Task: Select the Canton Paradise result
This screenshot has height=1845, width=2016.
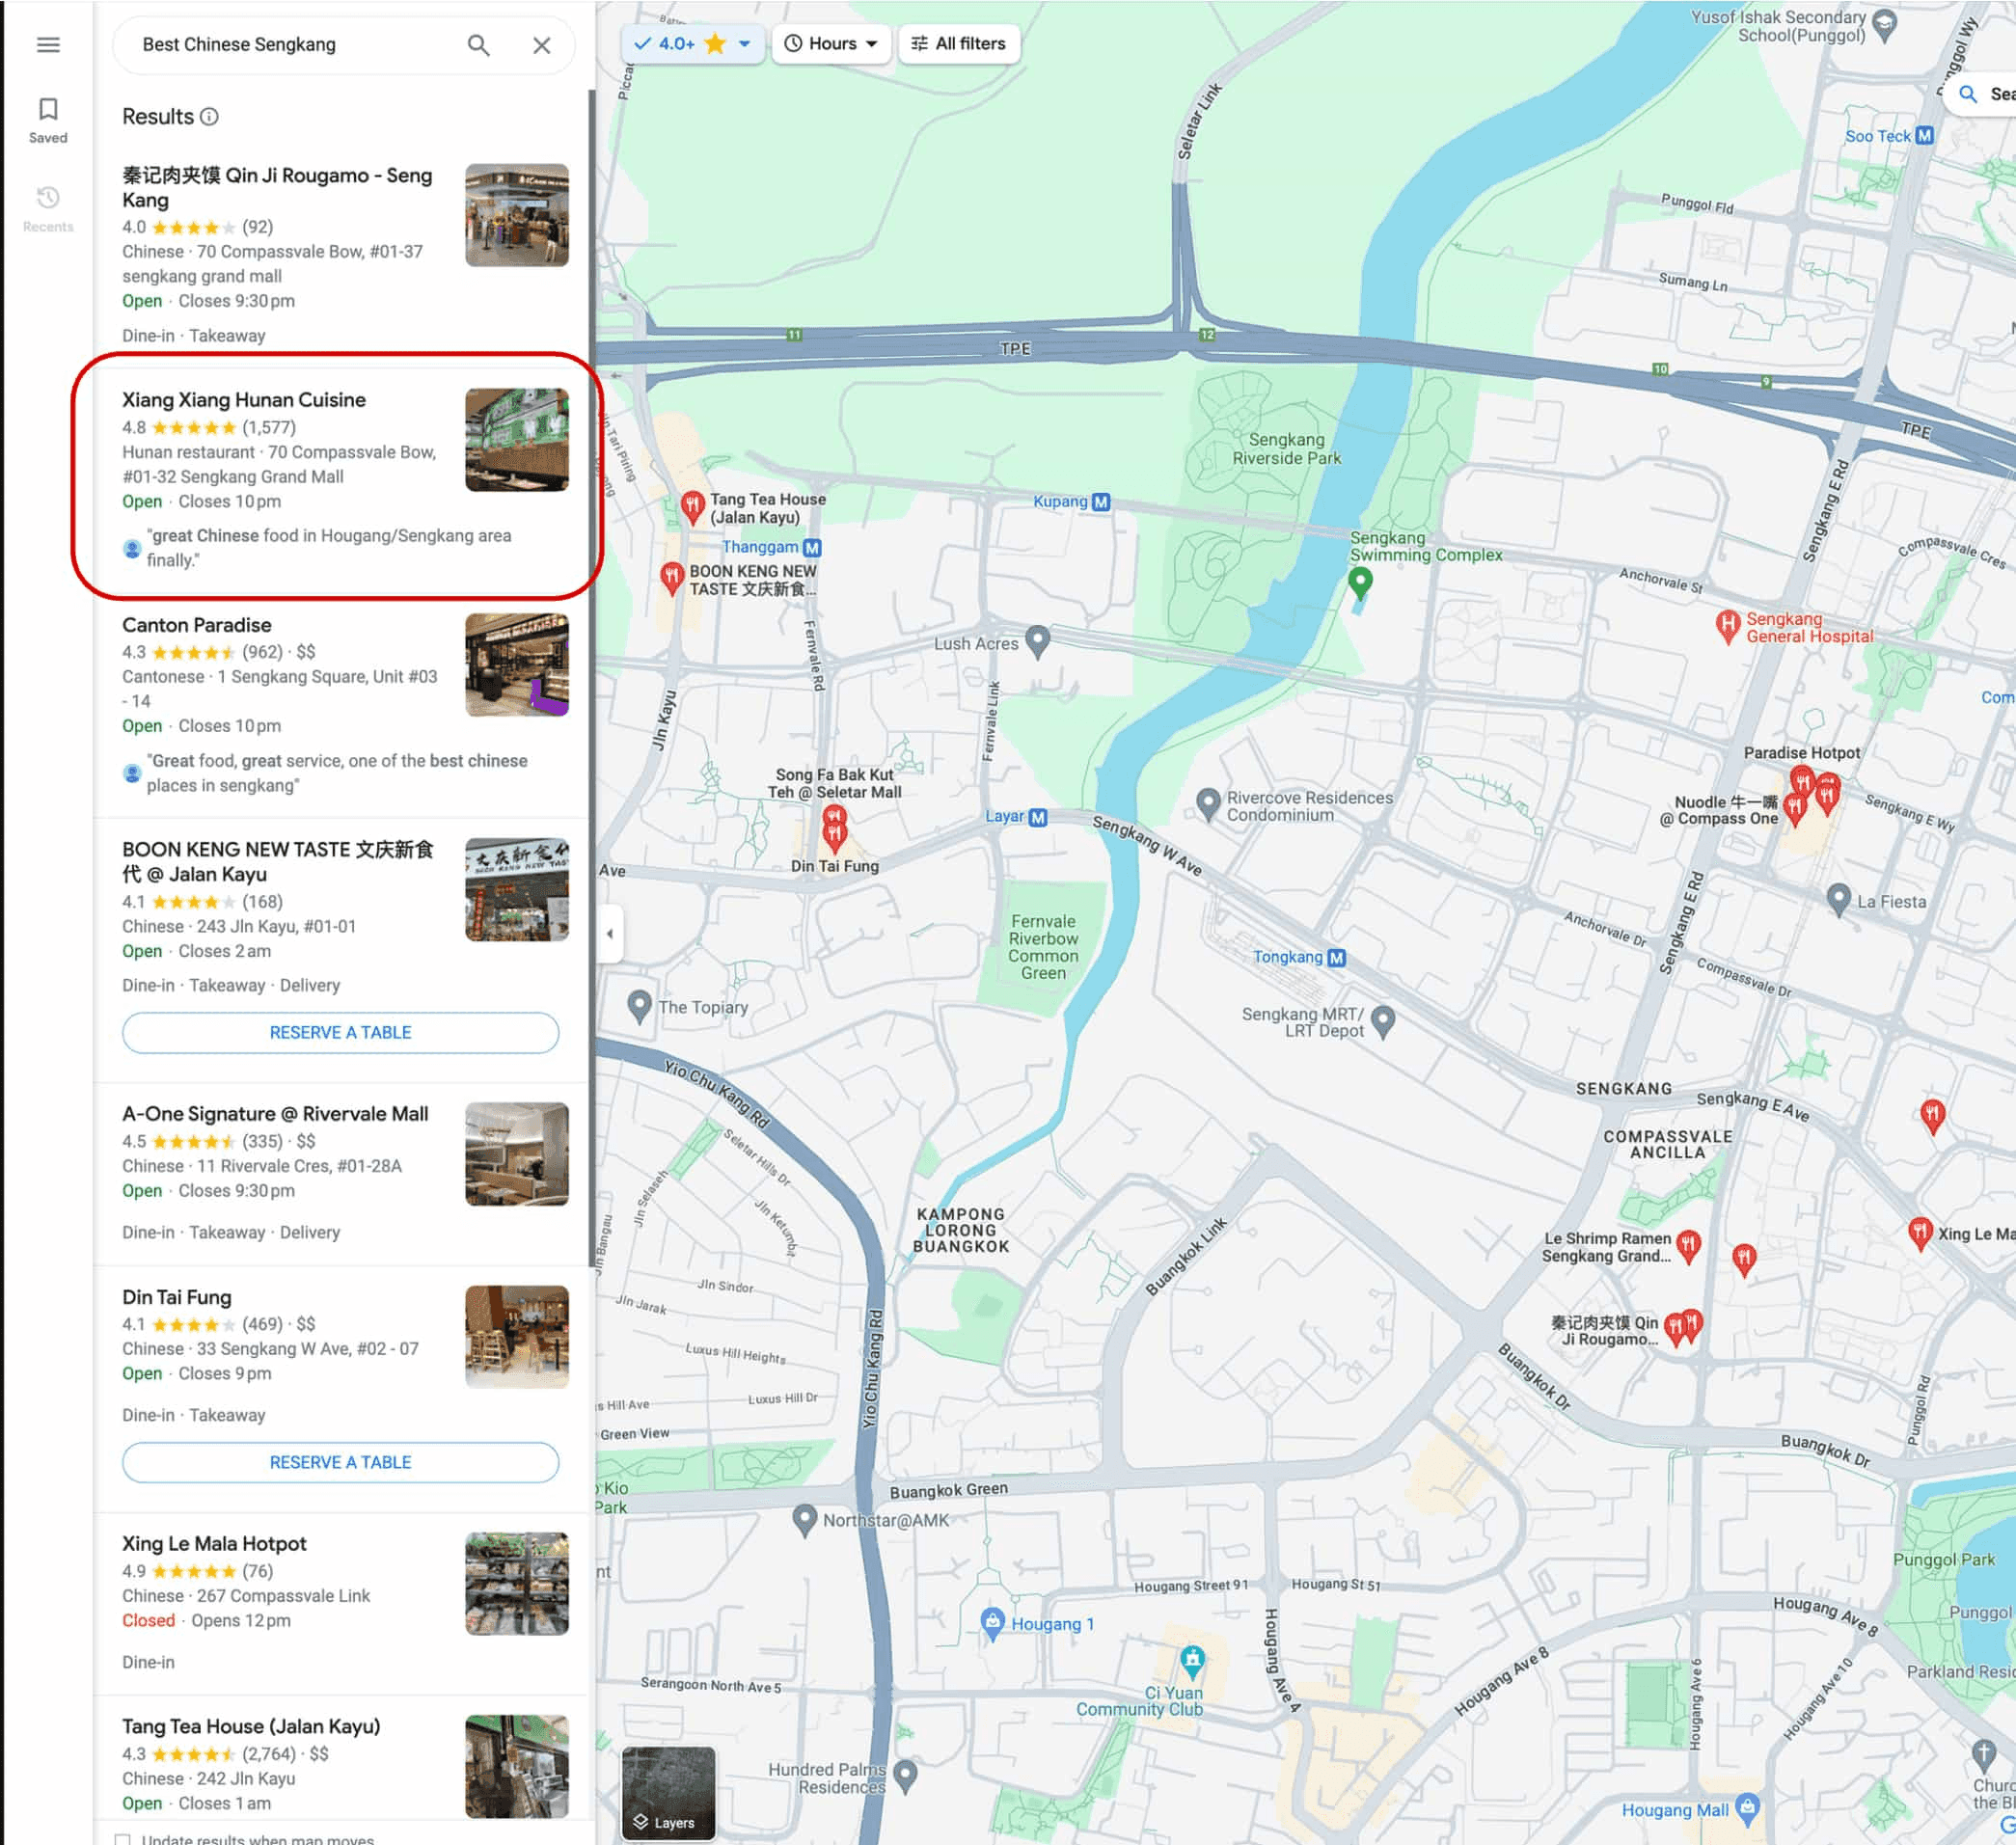Action: [x=197, y=625]
